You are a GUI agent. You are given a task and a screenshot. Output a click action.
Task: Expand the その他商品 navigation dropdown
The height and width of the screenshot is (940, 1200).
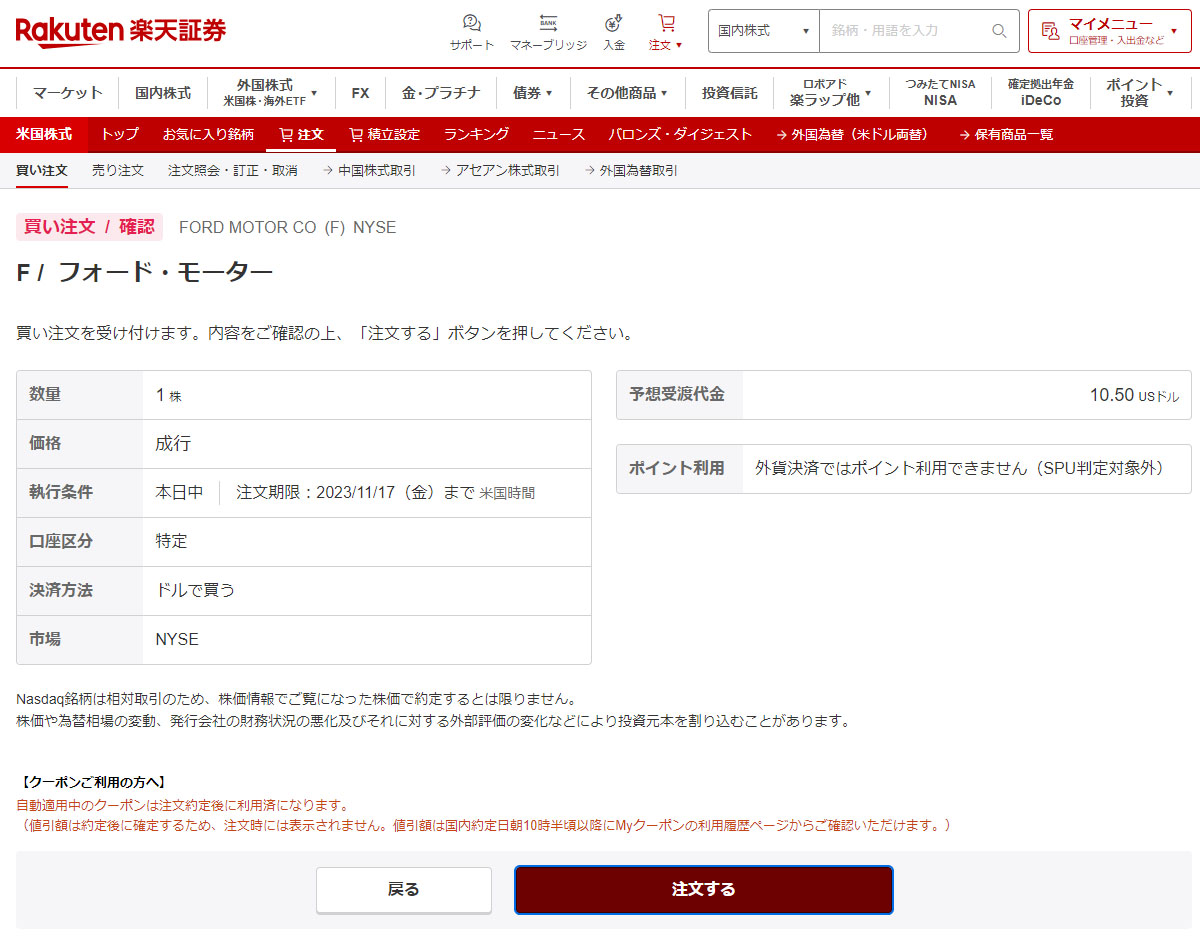pyautogui.click(x=627, y=93)
